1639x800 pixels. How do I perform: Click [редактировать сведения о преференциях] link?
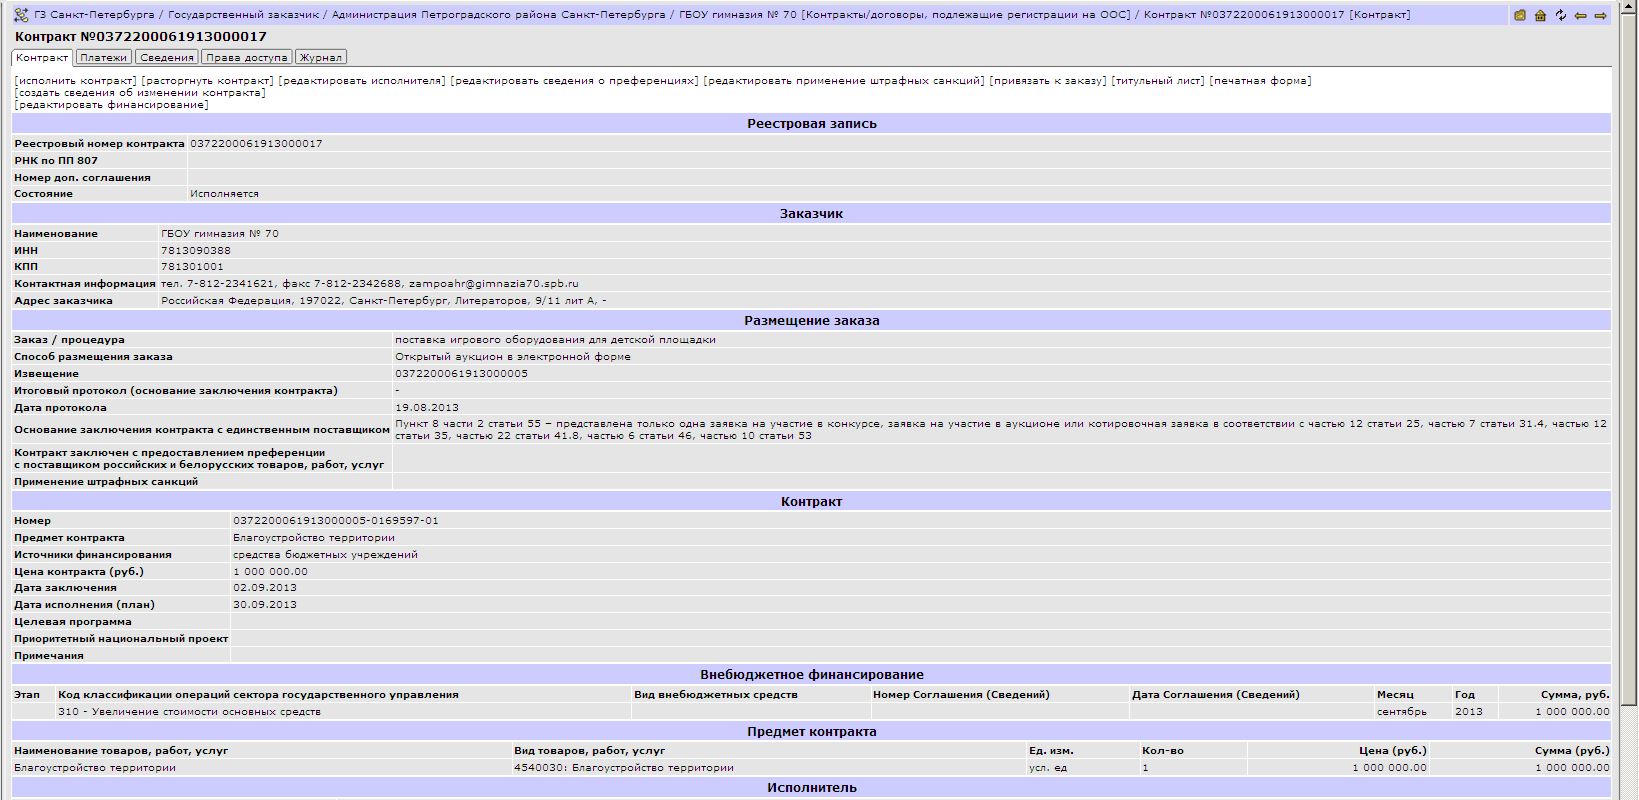(x=575, y=81)
